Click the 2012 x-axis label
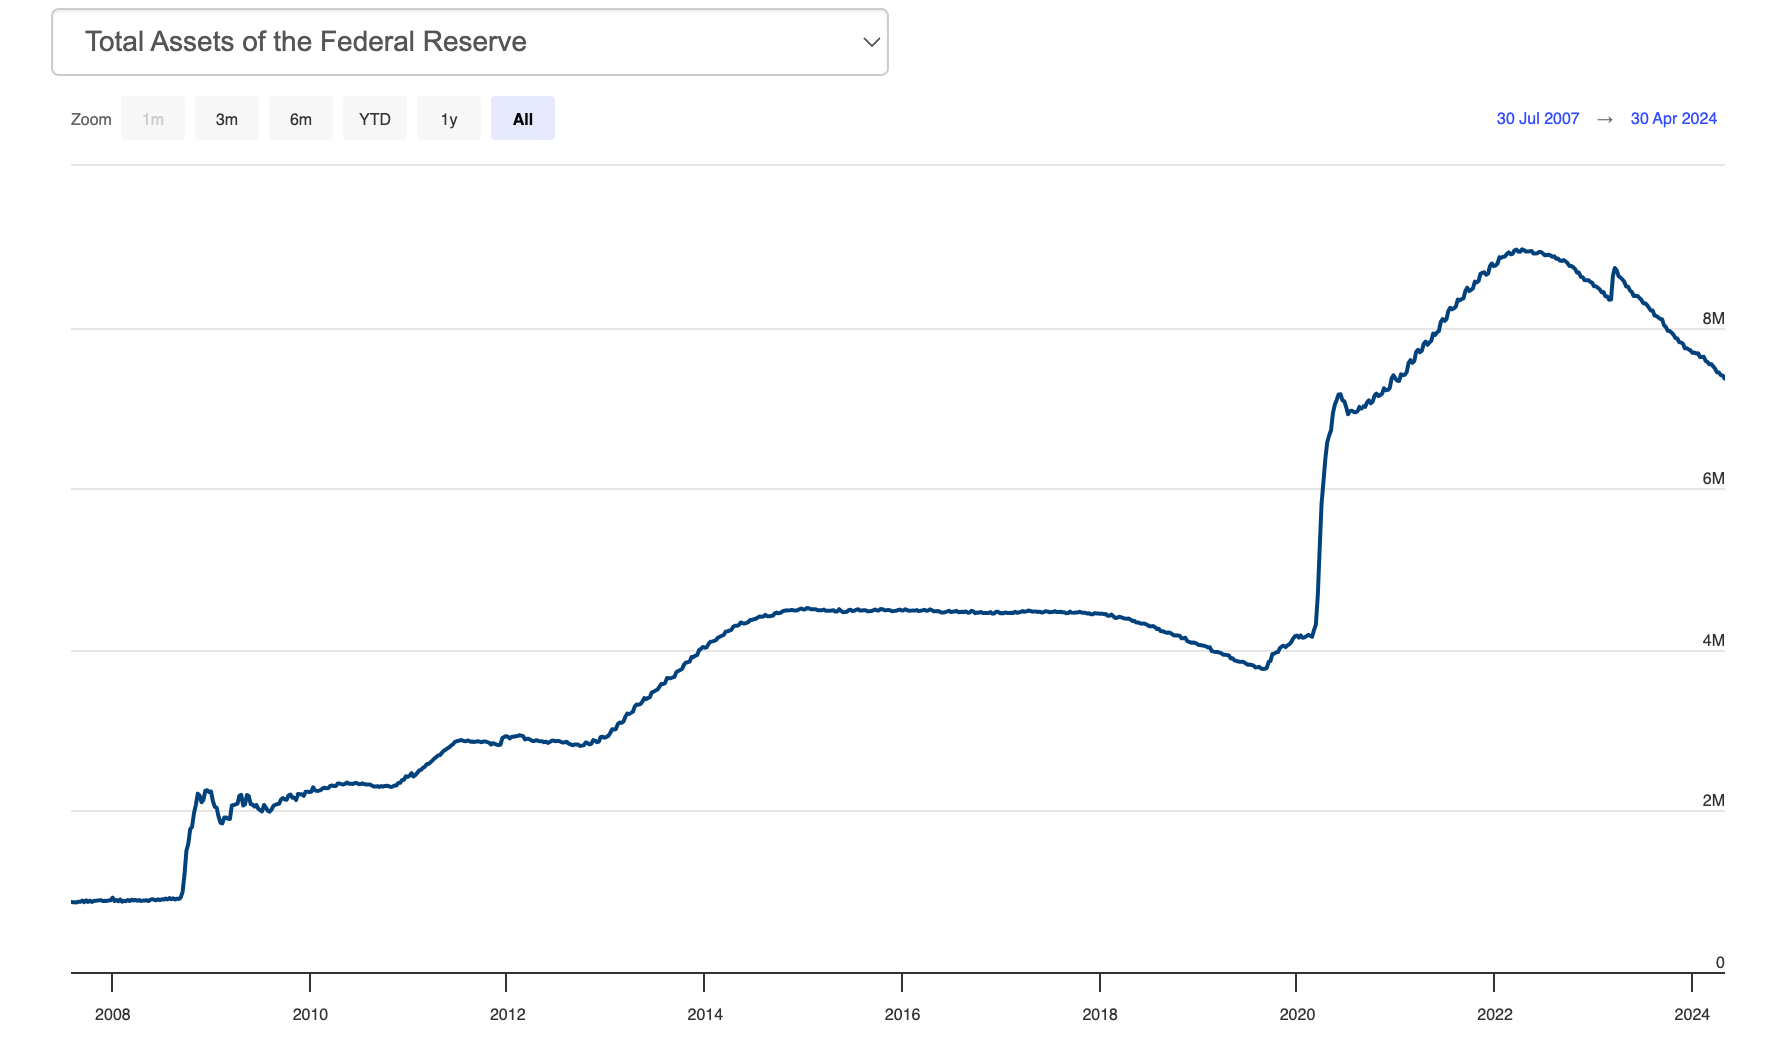Image resolution: width=1788 pixels, height=1050 pixels. coord(507,1014)
